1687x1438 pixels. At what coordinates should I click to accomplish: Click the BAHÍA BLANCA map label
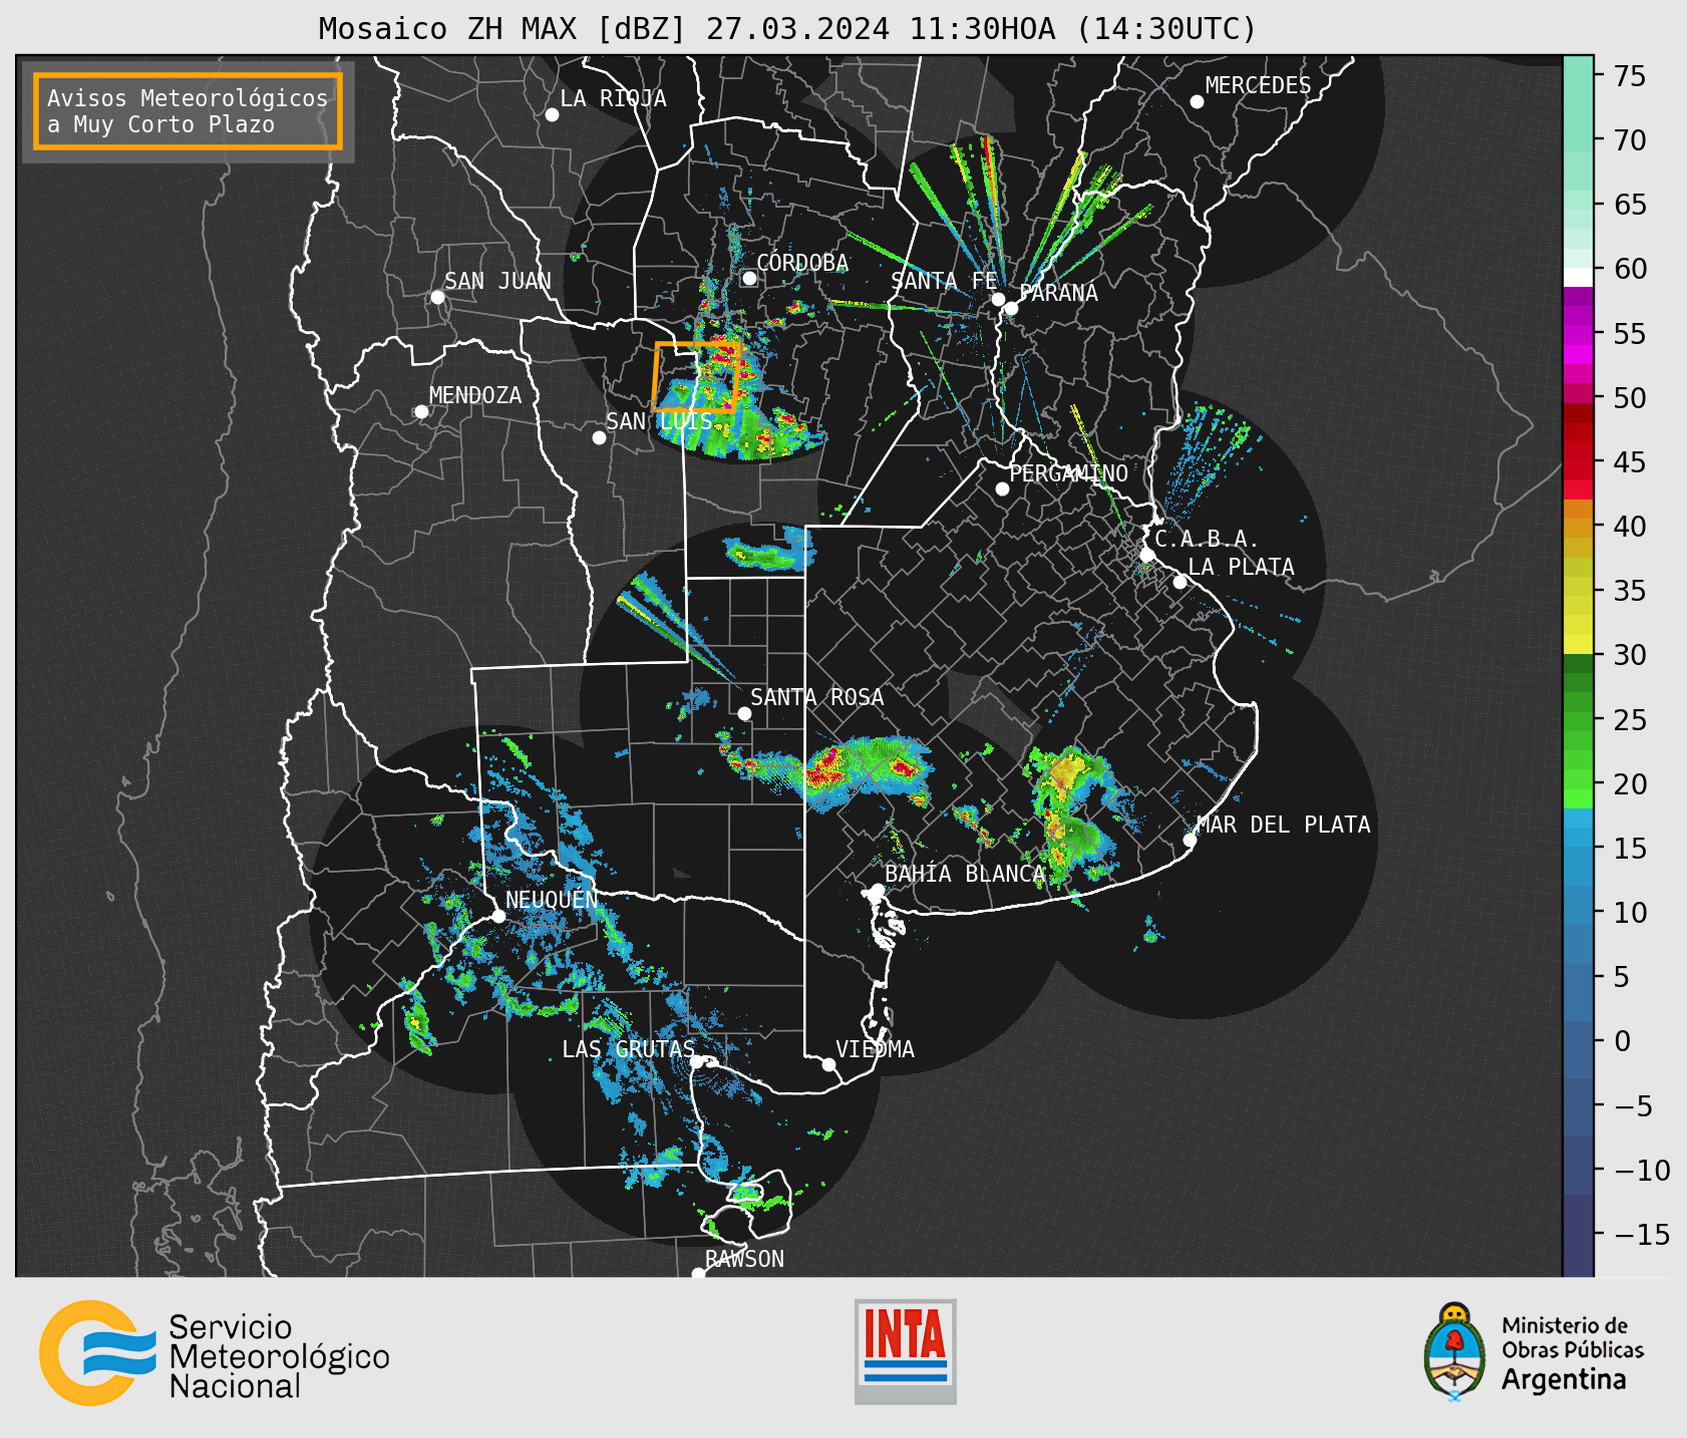point(965,874)
